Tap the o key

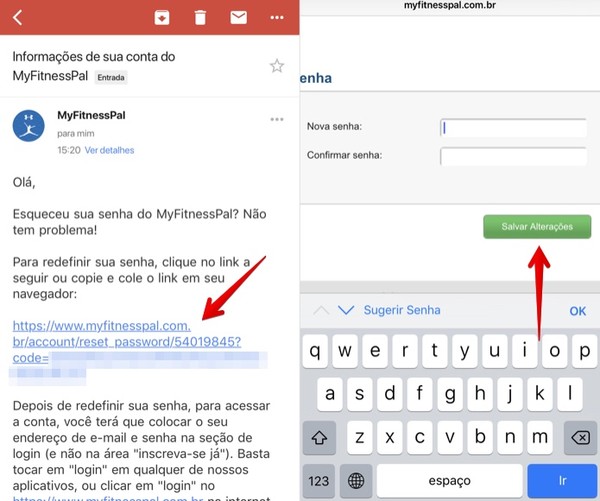[x=555, y=351]
